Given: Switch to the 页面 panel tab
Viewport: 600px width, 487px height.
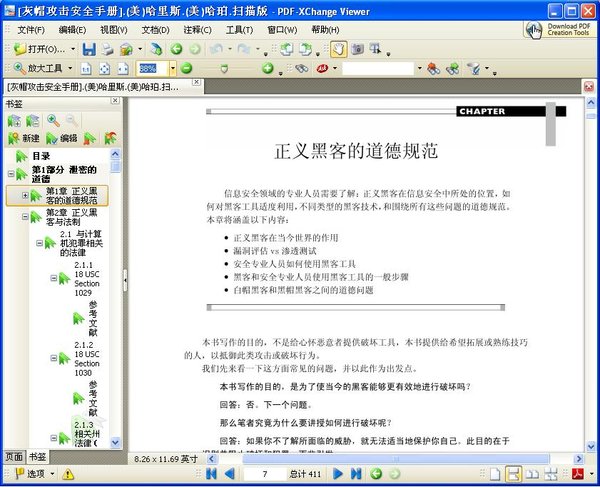Looking at the screenshot, I should tap(14, 456).
